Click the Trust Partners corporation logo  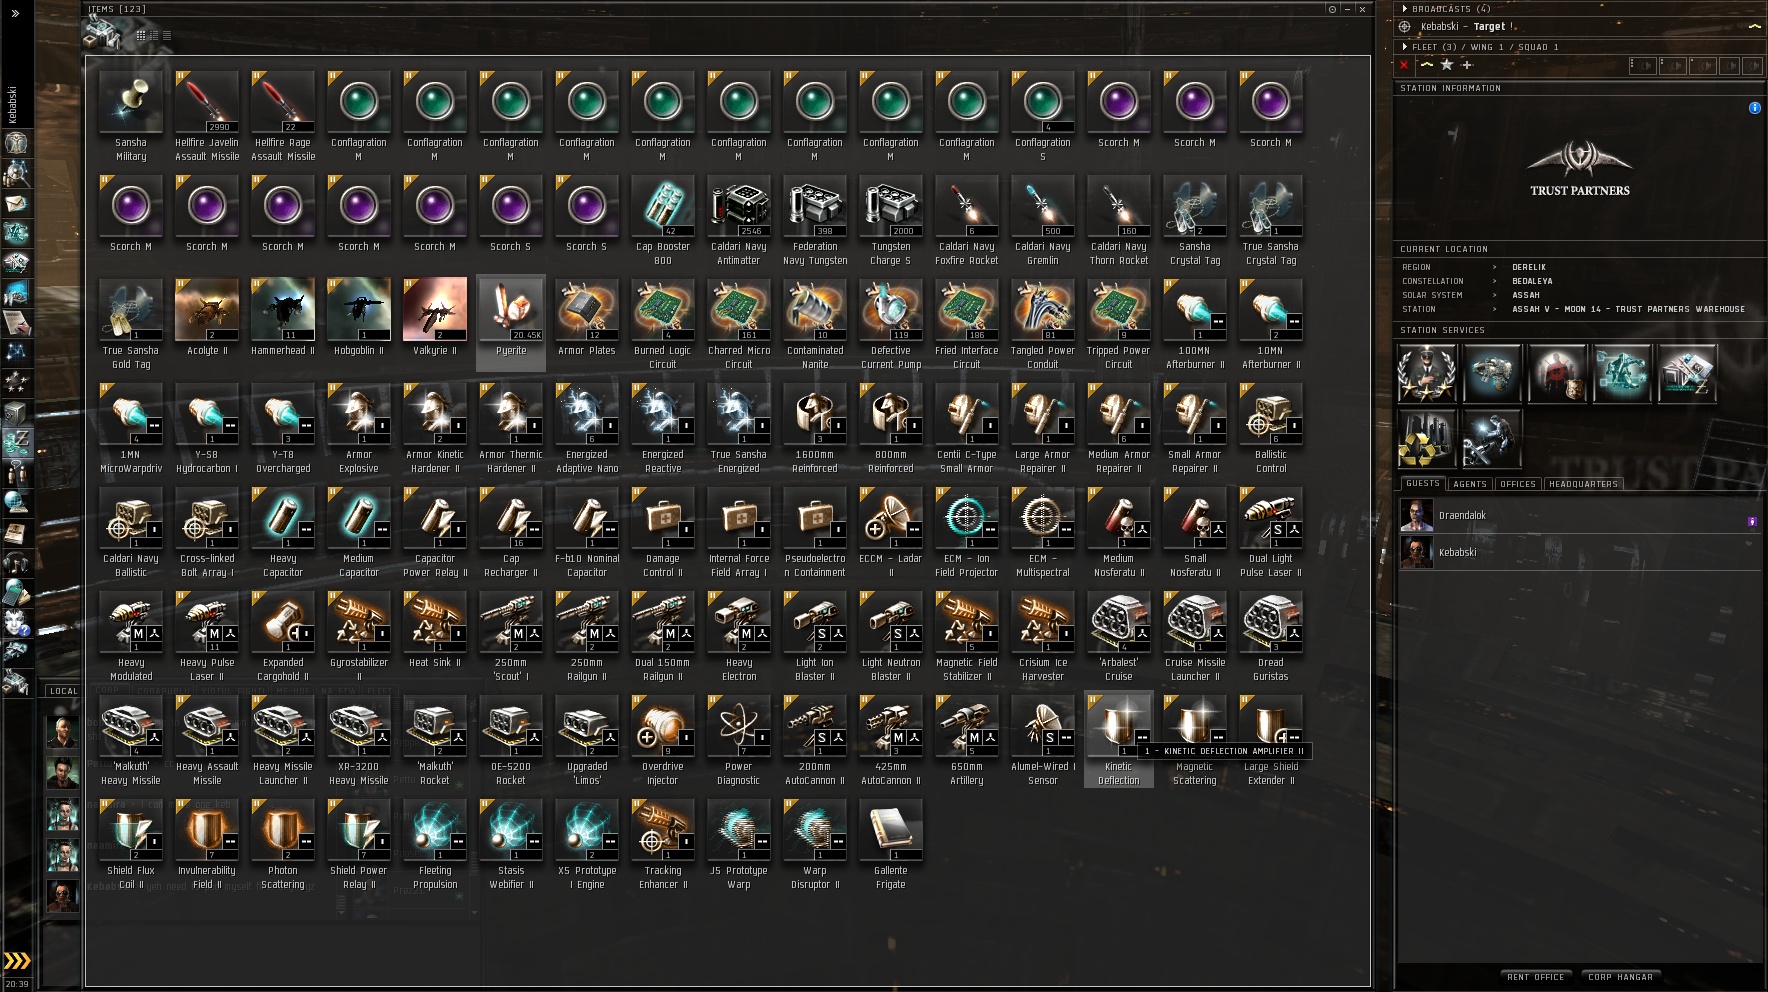pyautogui.click(x=1580, y=167)
